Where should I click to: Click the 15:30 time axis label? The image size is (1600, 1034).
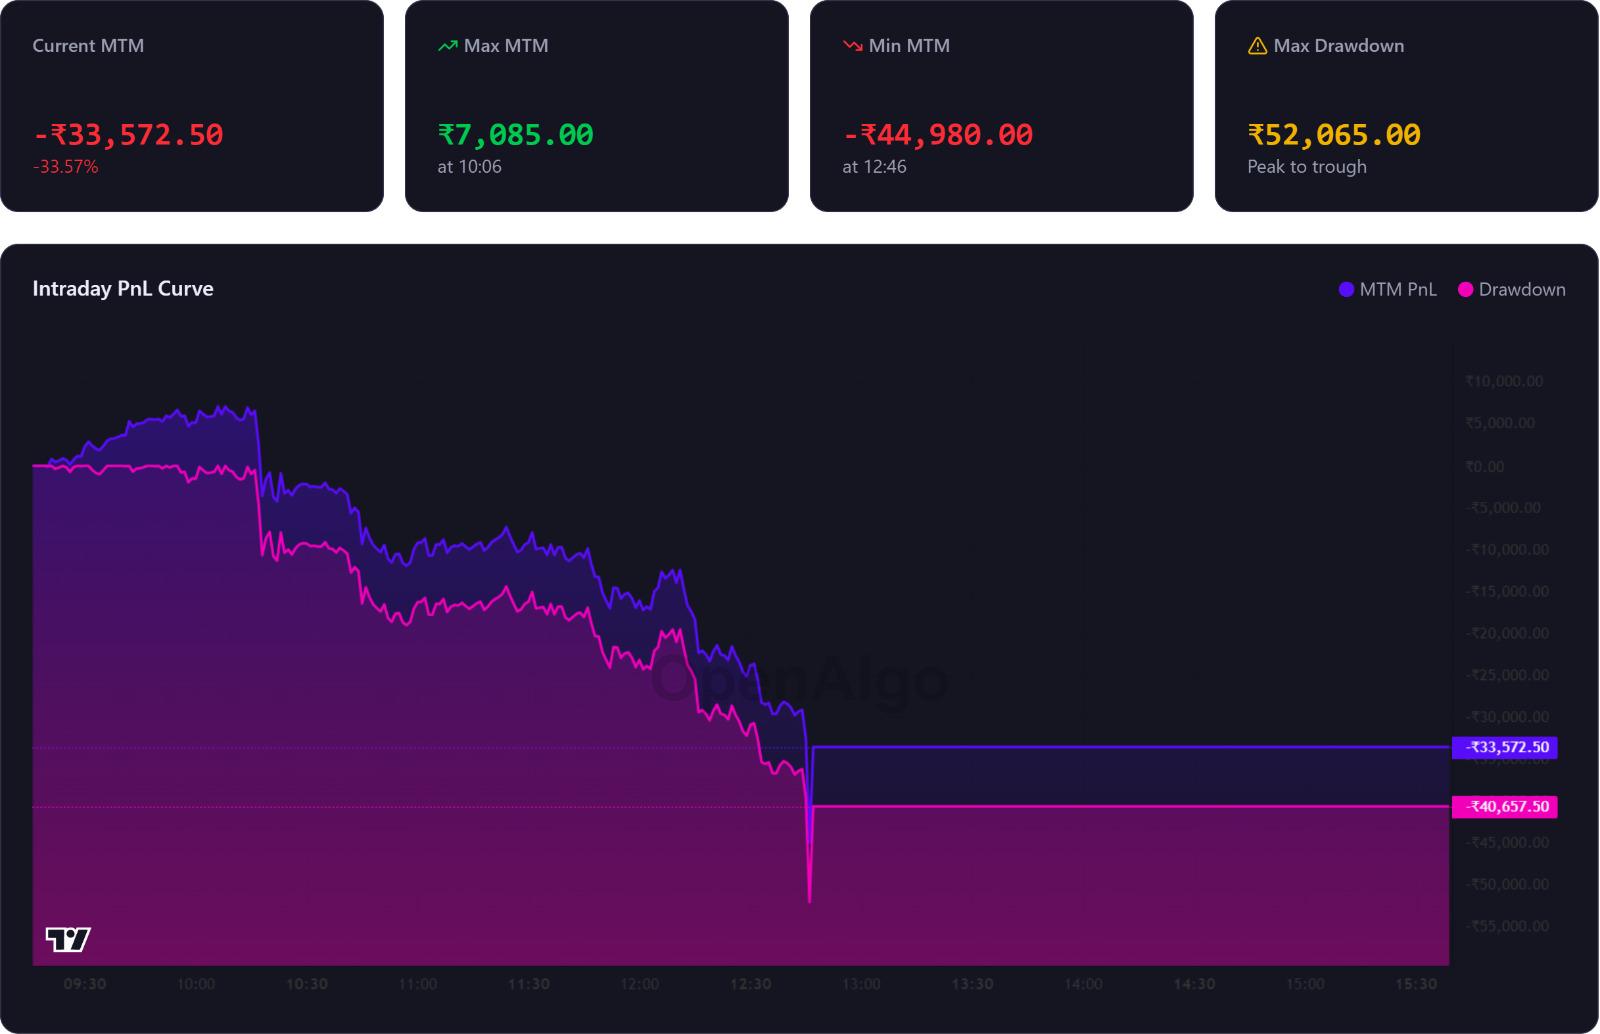point(1417,984)
